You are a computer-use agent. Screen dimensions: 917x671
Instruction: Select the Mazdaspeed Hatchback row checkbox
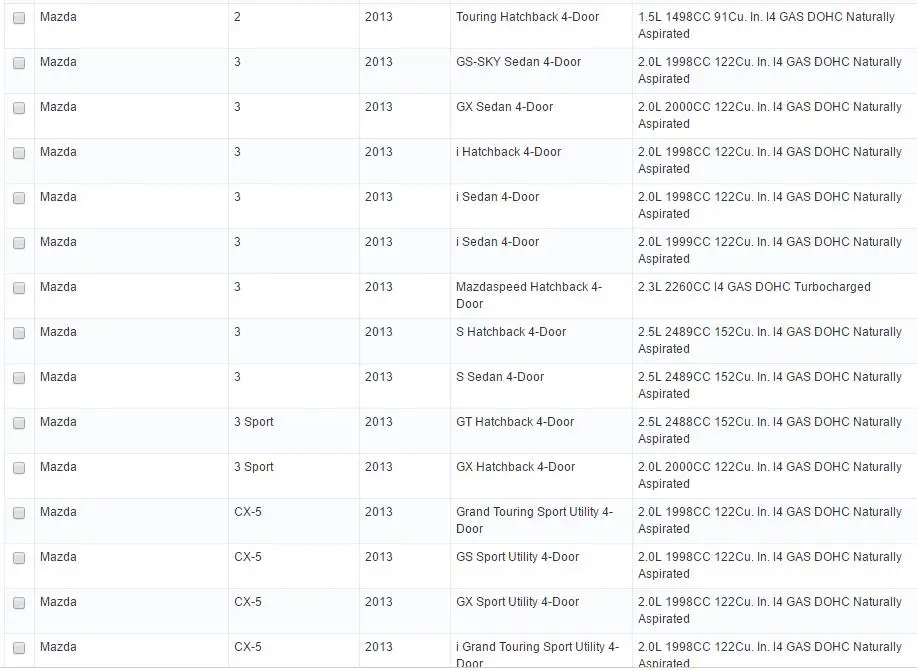pos(19,288)
